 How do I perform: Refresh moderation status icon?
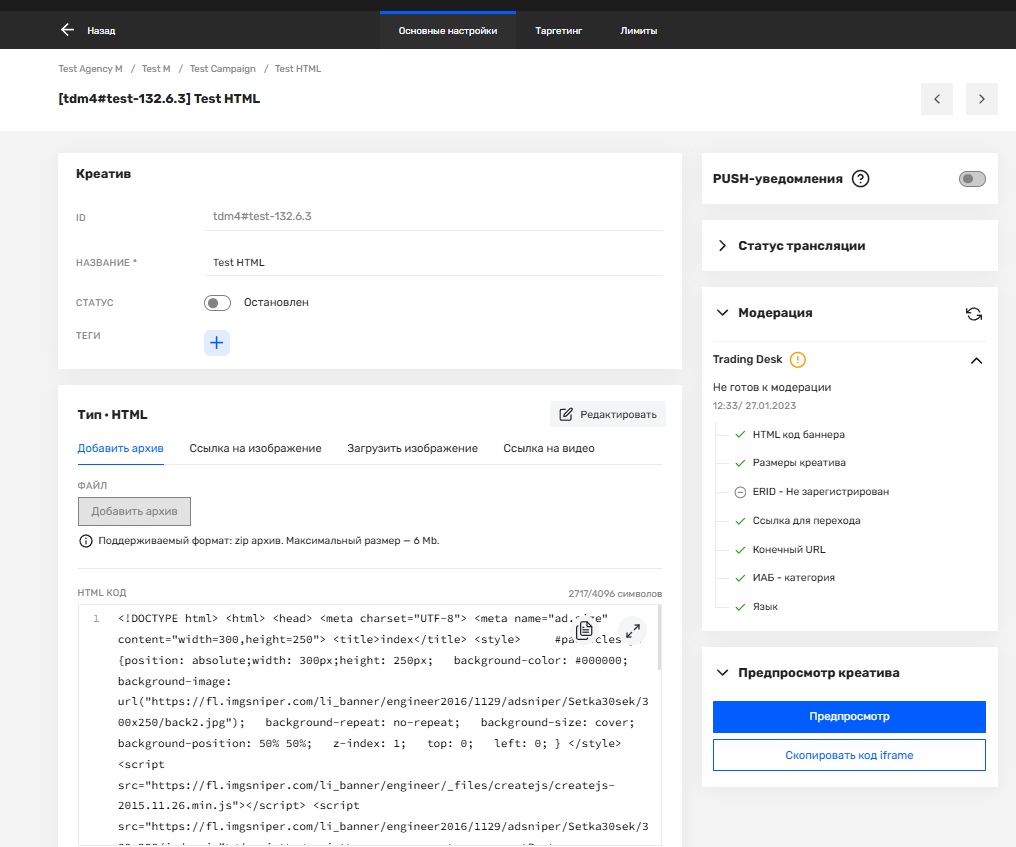(974, 314)
